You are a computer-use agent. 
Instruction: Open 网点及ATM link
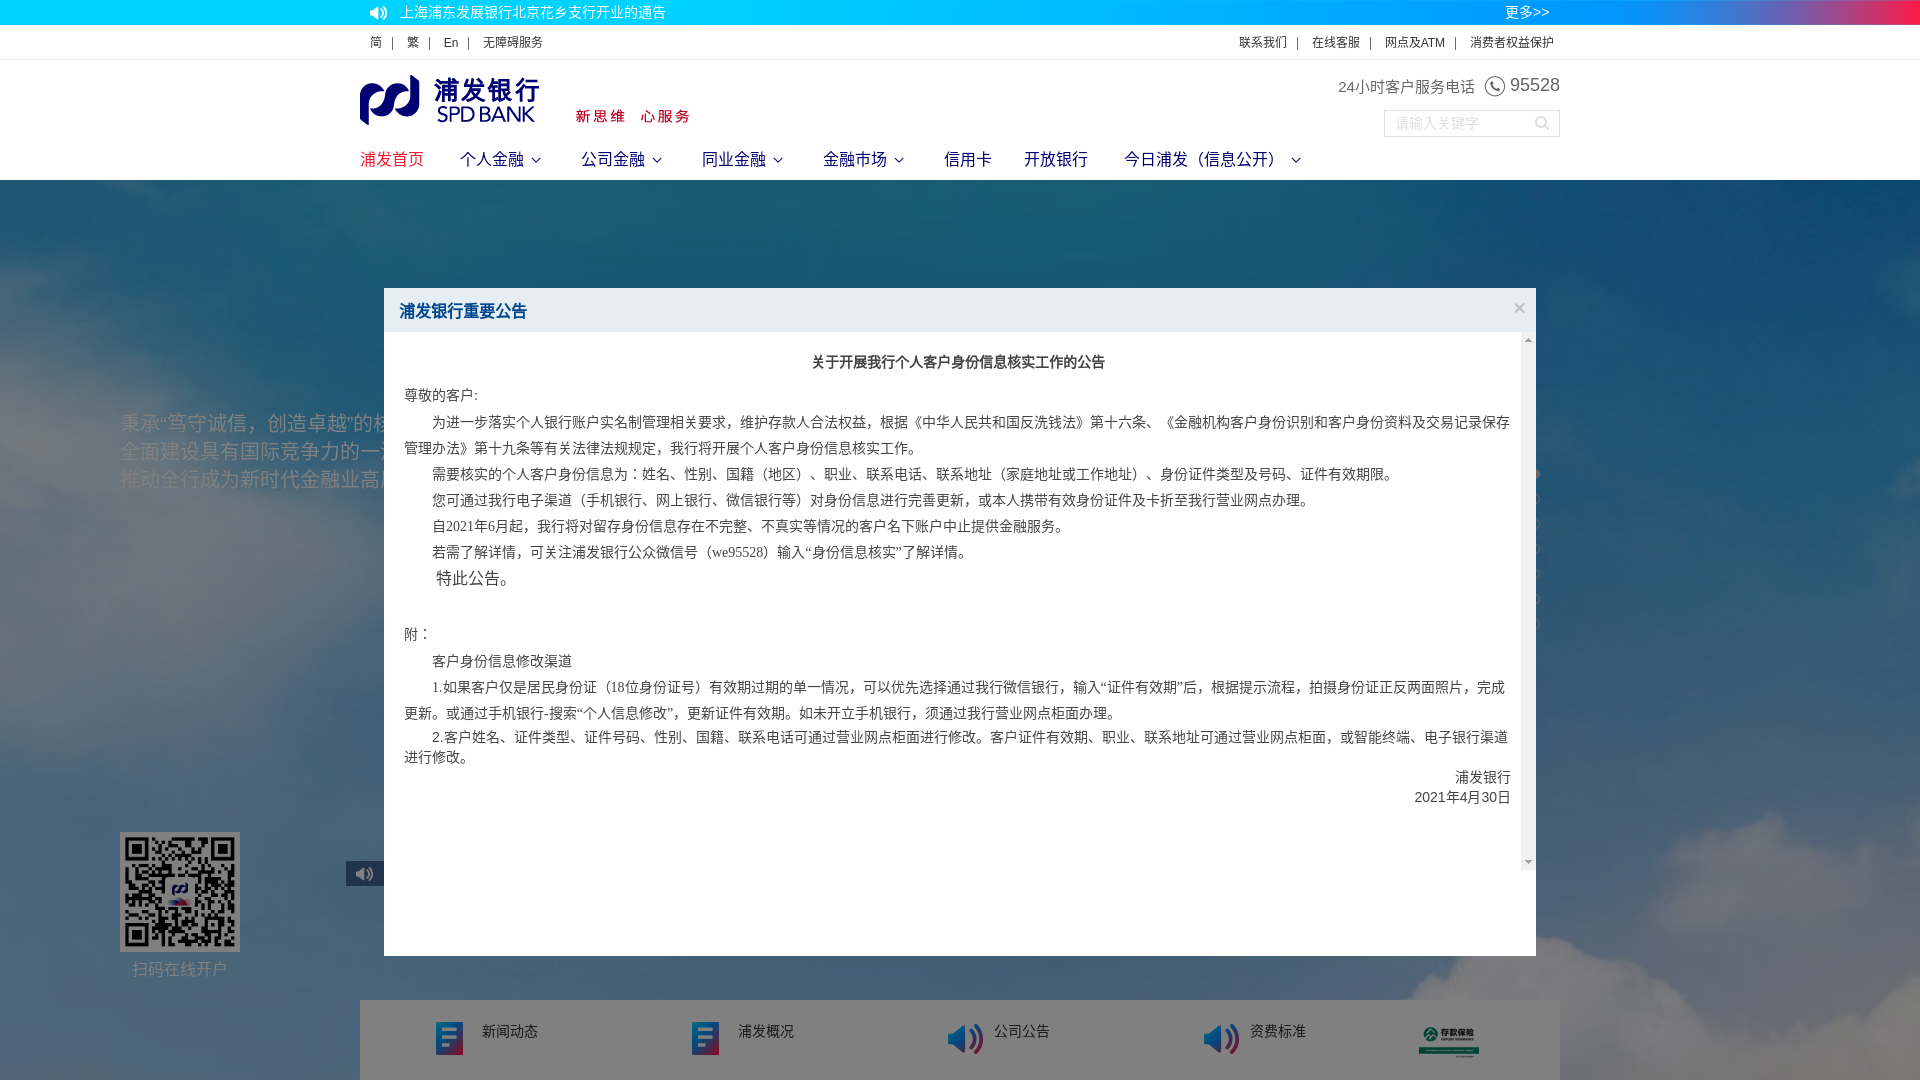point(1415,43)
